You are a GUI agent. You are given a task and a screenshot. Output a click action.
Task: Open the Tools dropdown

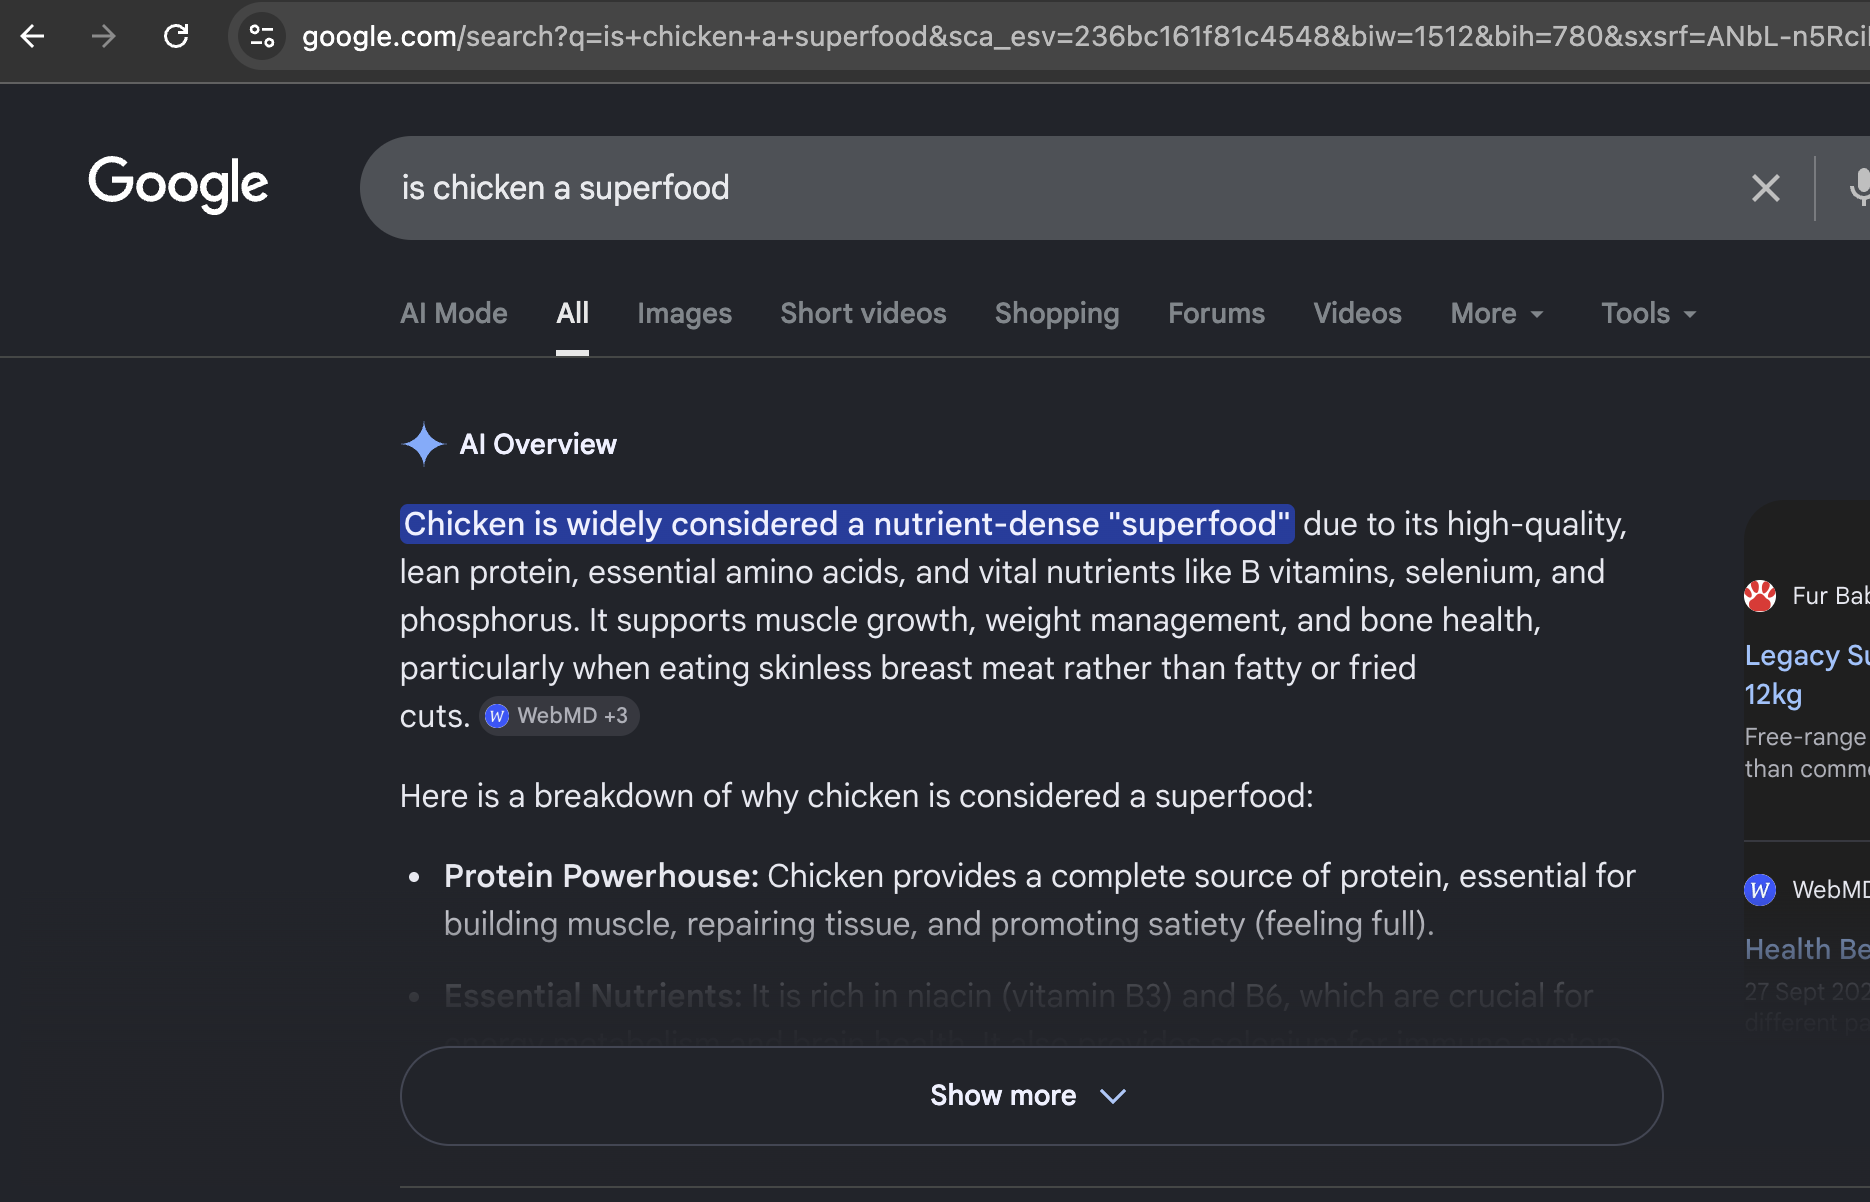click(x=1648, y=314)
